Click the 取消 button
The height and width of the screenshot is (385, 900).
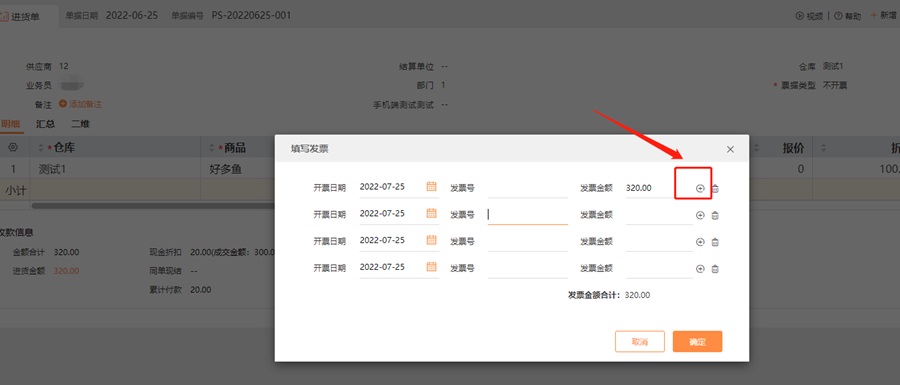(x=639, y=341)
